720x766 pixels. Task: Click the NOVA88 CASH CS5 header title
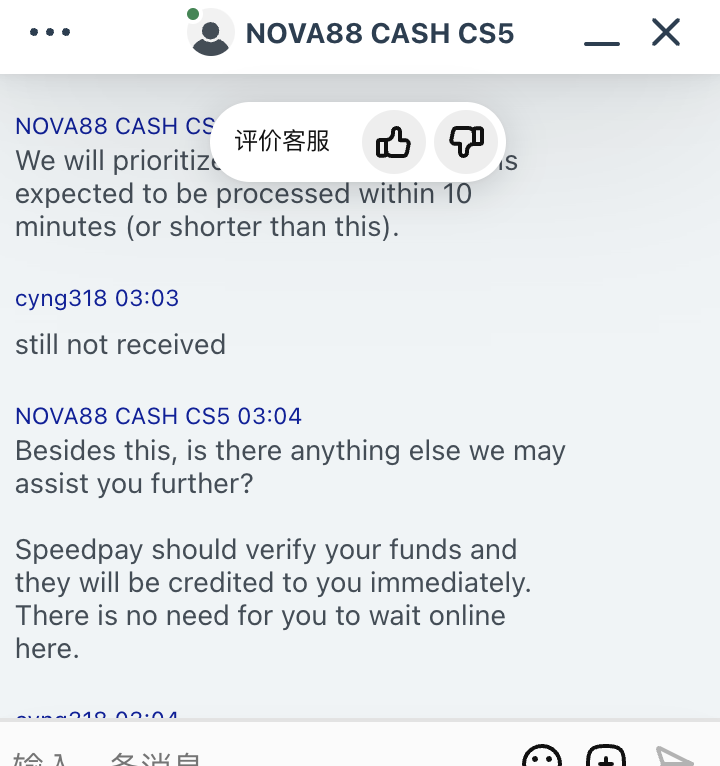coord(380,33)
